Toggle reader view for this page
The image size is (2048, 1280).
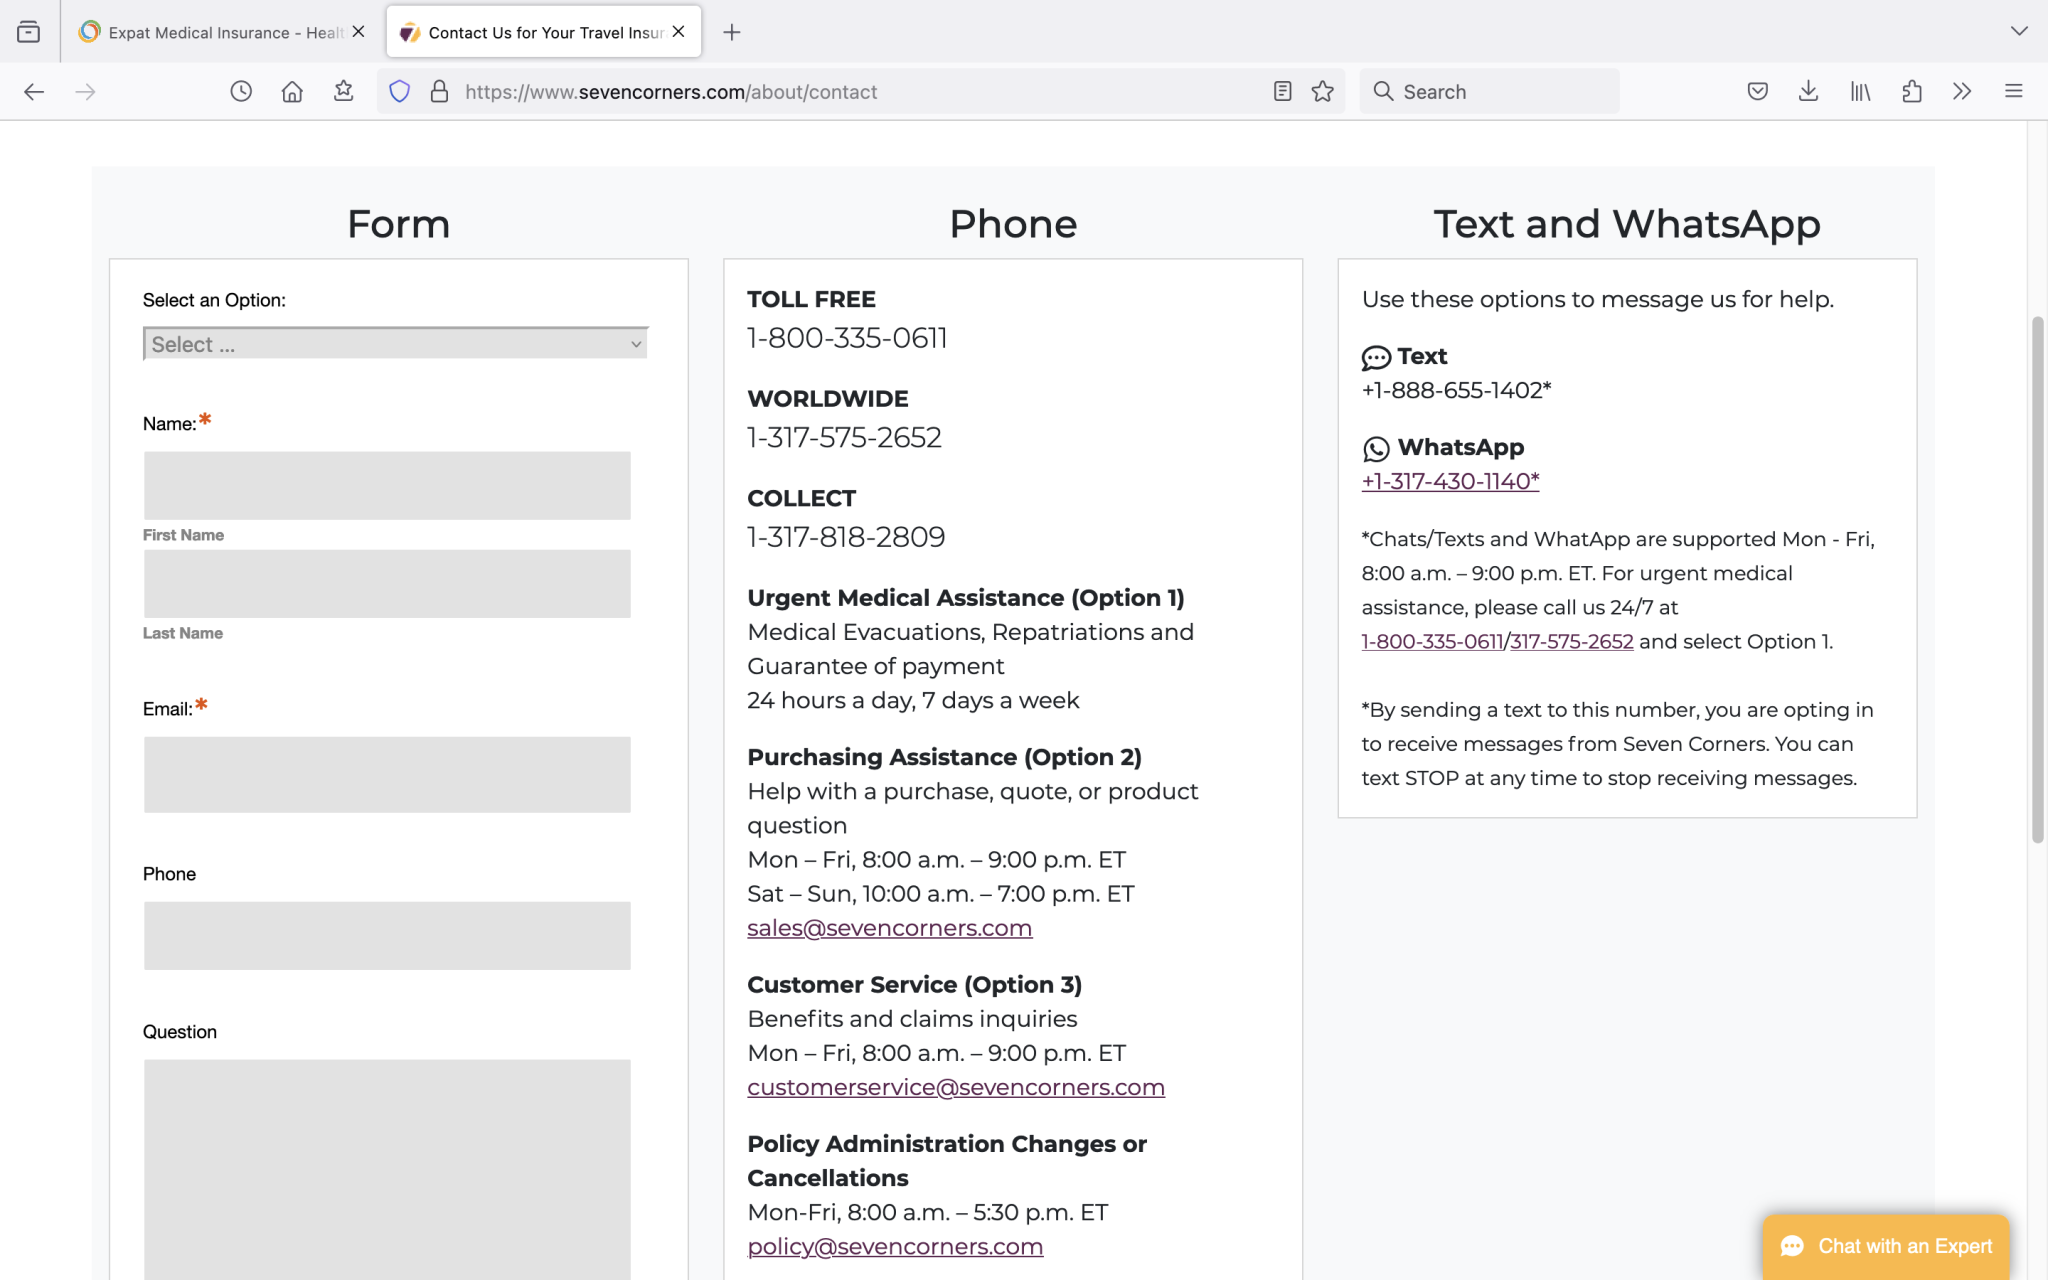tap(1283, 92)
